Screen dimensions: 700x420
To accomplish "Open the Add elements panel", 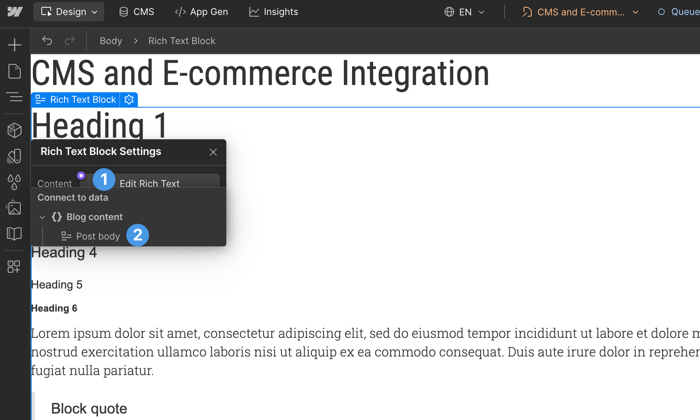I will point(14,45).
